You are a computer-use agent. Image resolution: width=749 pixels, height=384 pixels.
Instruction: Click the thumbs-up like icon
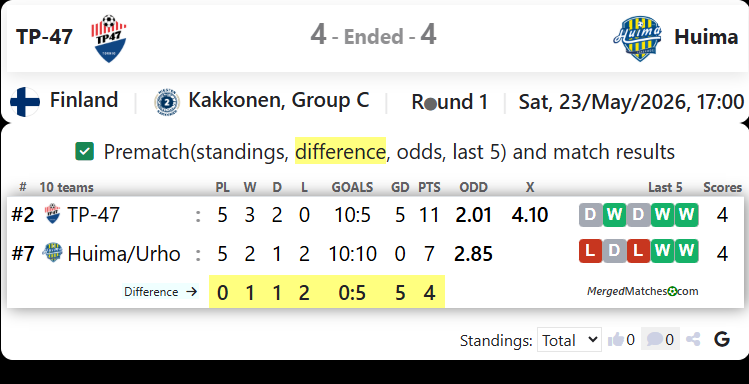point(616,340)
